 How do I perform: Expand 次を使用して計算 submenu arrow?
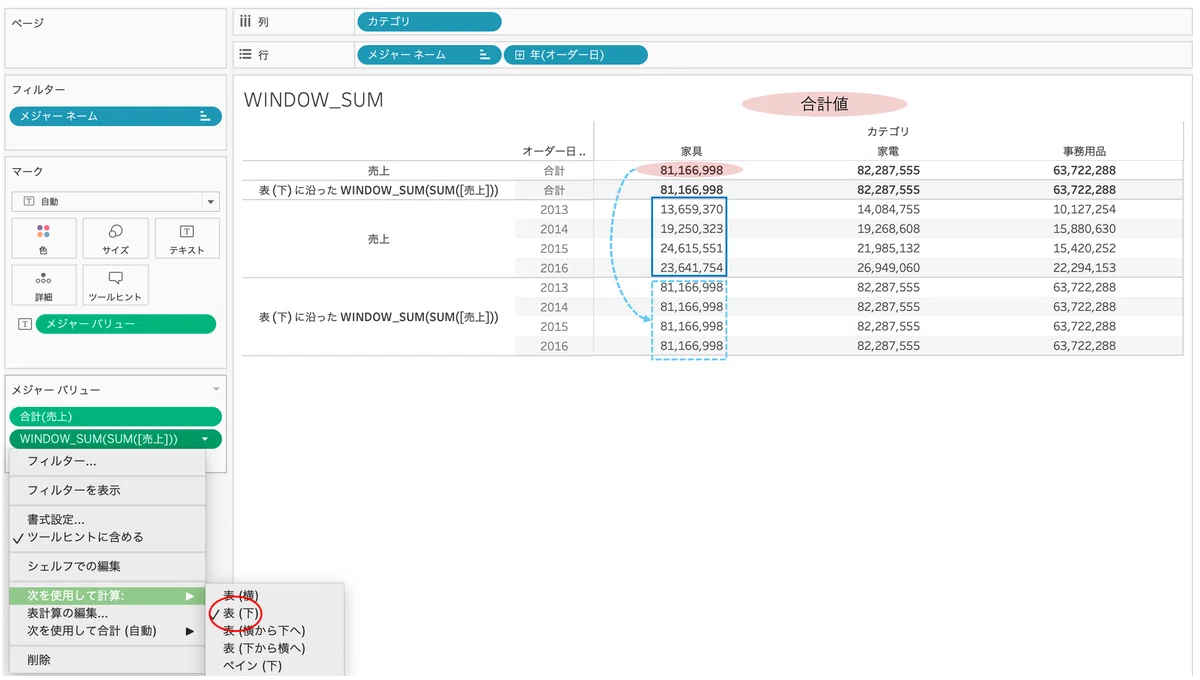[x=190, y=596]
